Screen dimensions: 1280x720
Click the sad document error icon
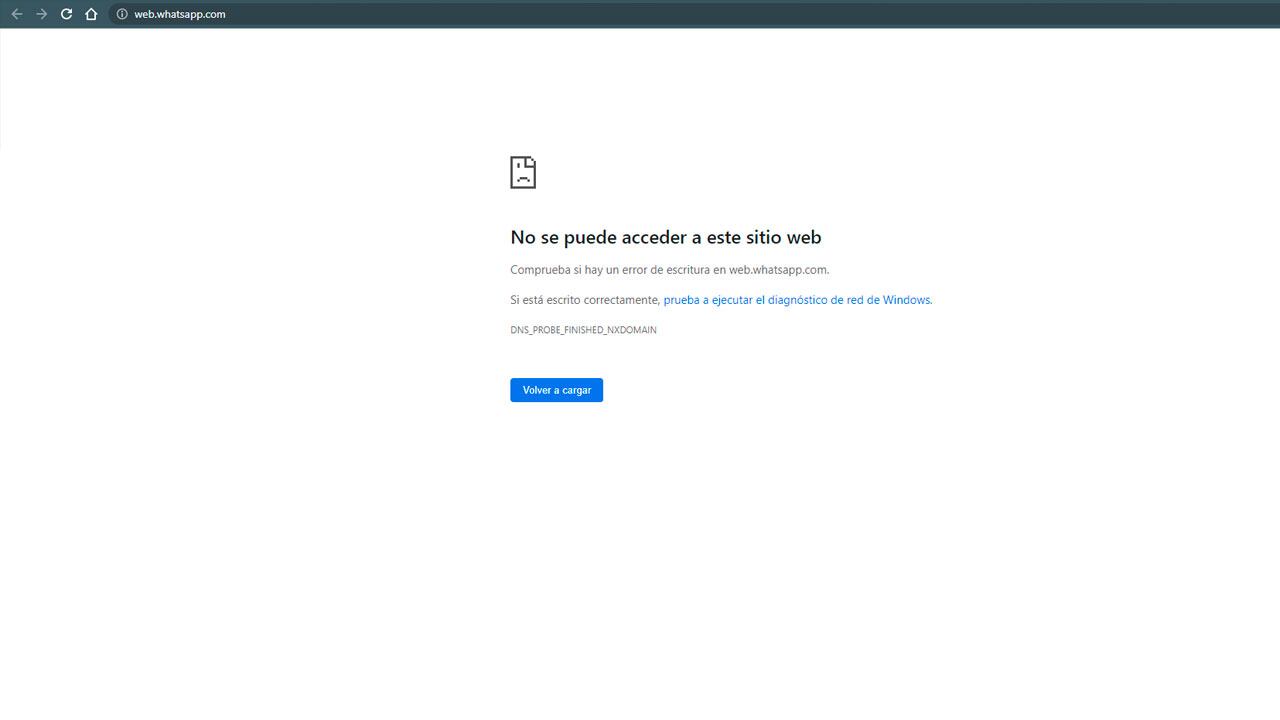pyautogui.click(x=522, y=172)
